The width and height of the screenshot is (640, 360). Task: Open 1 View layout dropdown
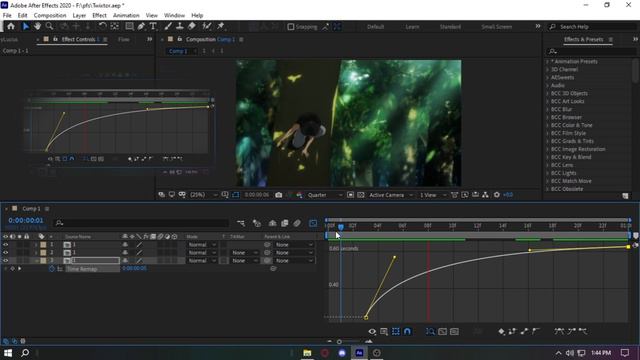point(433,195)
